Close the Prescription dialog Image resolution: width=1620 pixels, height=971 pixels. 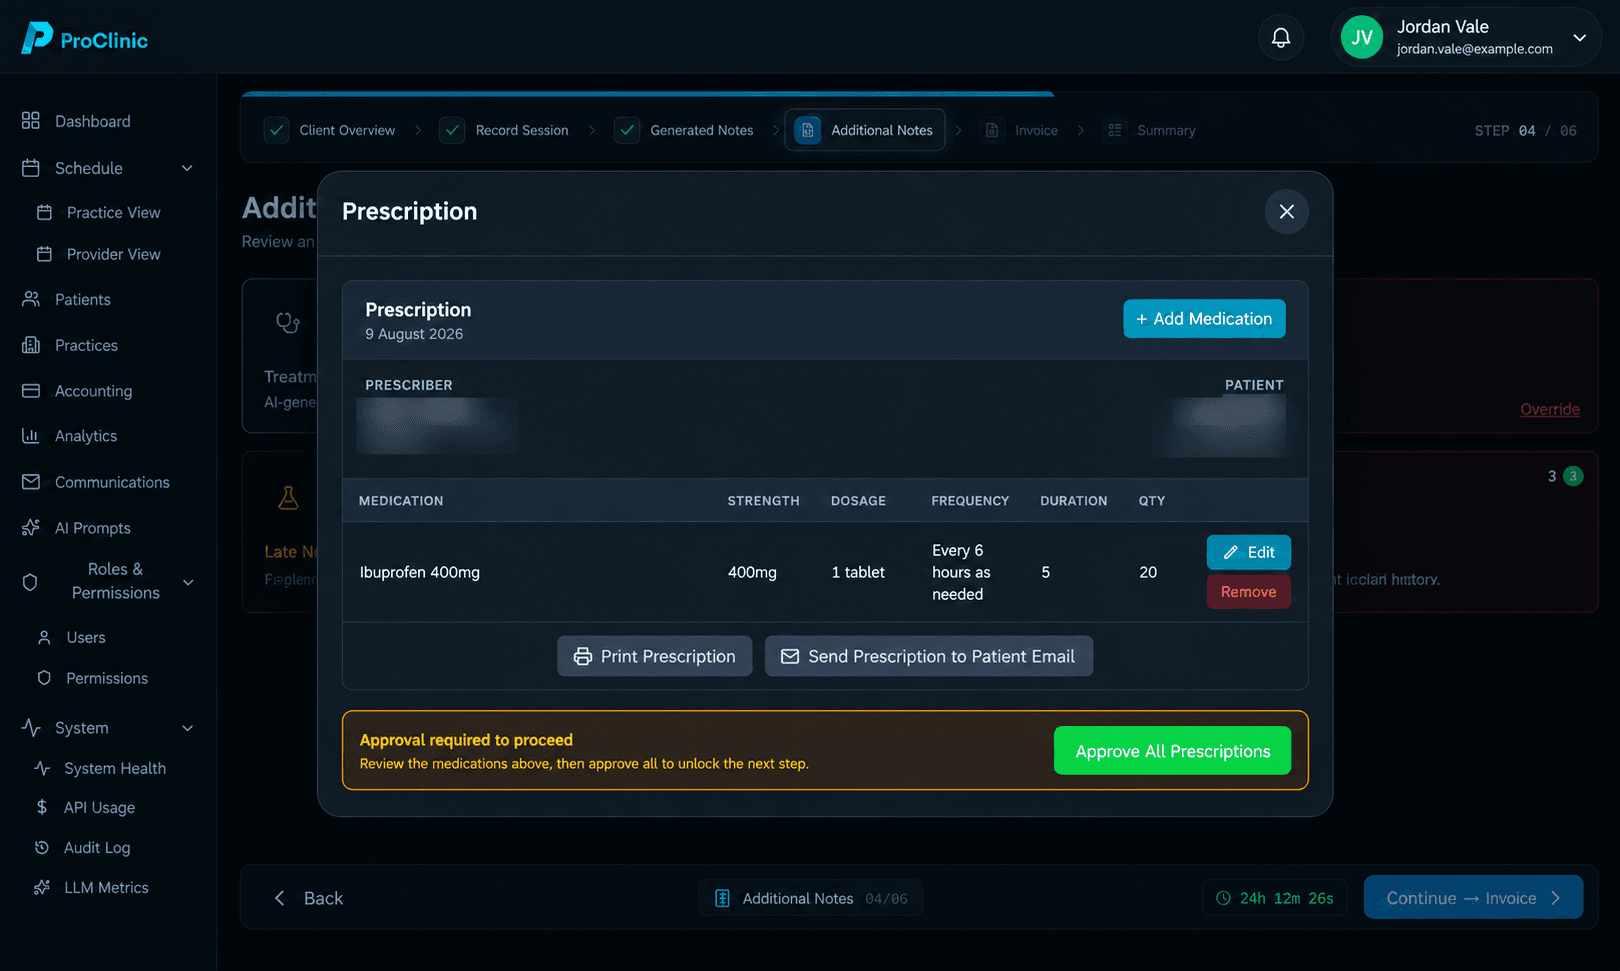point(1286,211)
